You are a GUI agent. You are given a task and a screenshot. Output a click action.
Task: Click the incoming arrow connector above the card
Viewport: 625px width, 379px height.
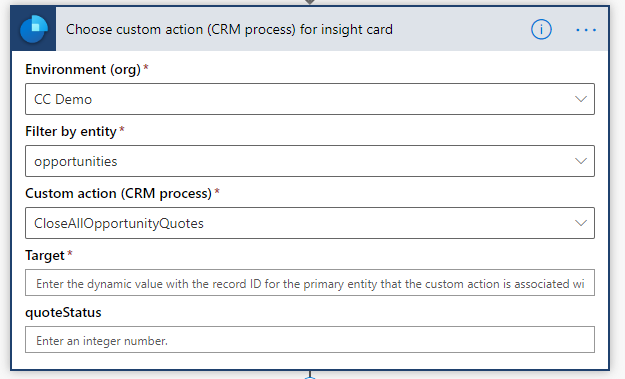pyautogui.click(x=310, y=2)
